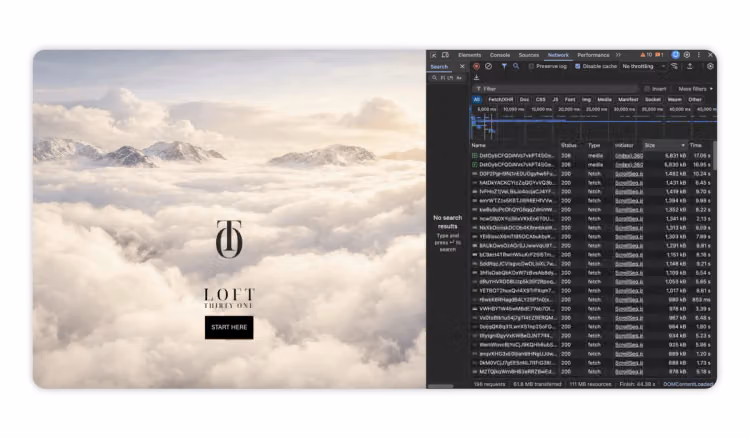Click the network Filter text field
750x438 pixels.
point(556,89)
